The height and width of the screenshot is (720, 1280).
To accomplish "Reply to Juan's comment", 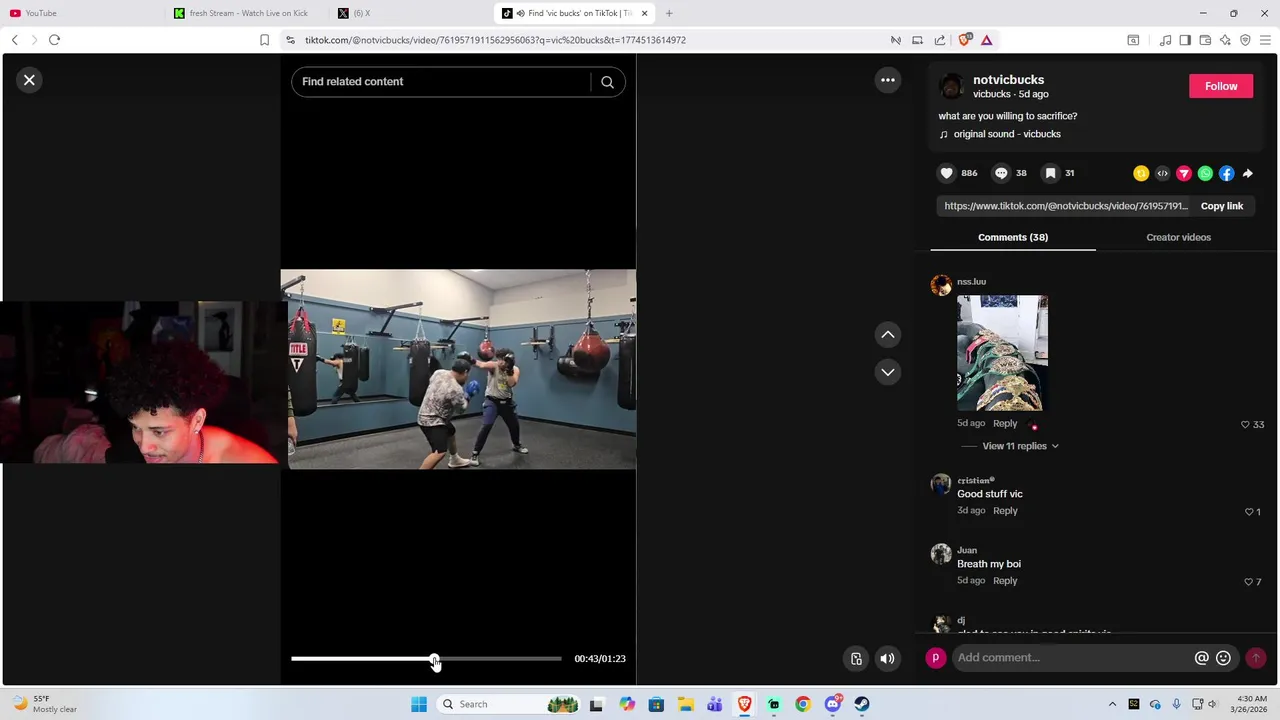I will pos(1005,581).
